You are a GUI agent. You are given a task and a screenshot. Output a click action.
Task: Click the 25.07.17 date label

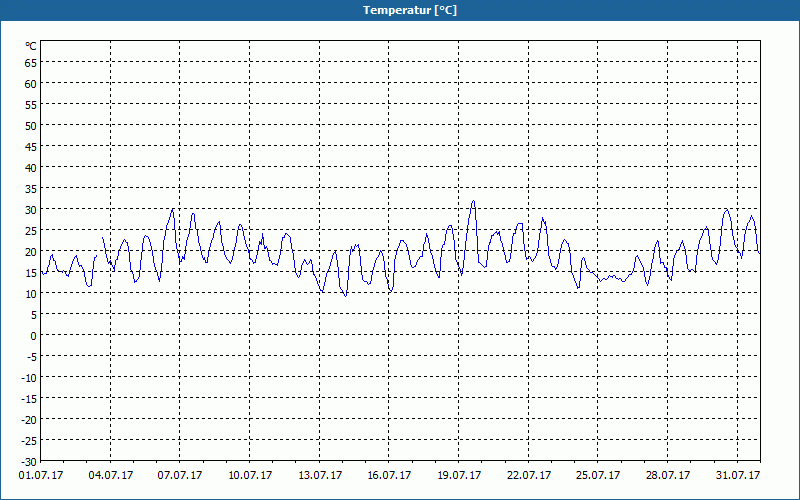(598, 475)
